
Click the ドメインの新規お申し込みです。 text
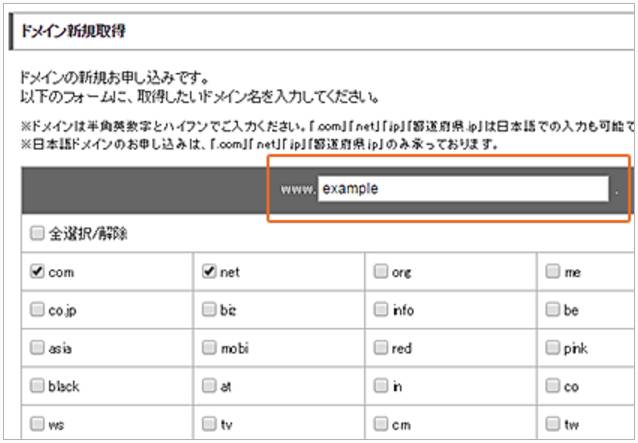pos(115,77)
